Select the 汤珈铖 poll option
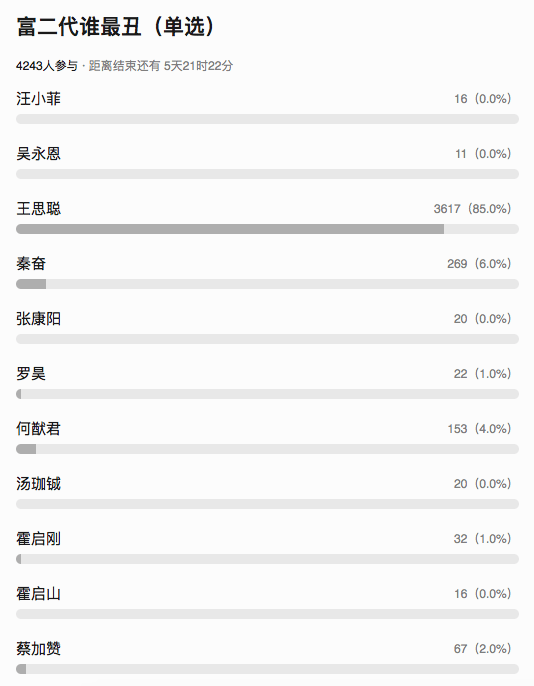The image size is (534, 686). coord(38,483)
